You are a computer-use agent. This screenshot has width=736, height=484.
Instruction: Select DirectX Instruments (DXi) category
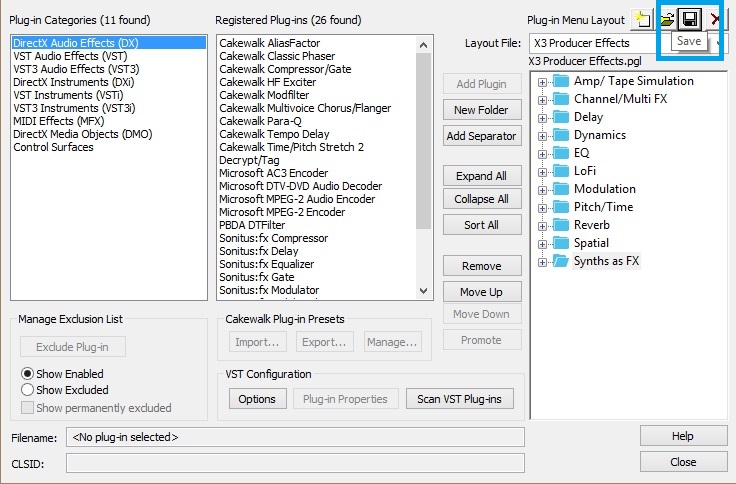point(74,82)
